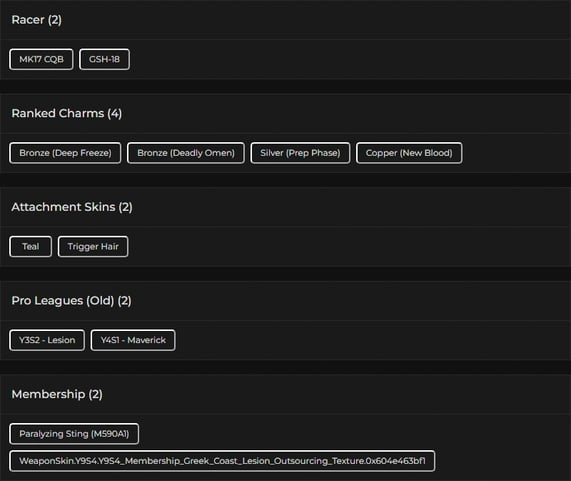Click the Y3S2 - Lesion tag
571x481 pixels.
[x=47, y=340]
